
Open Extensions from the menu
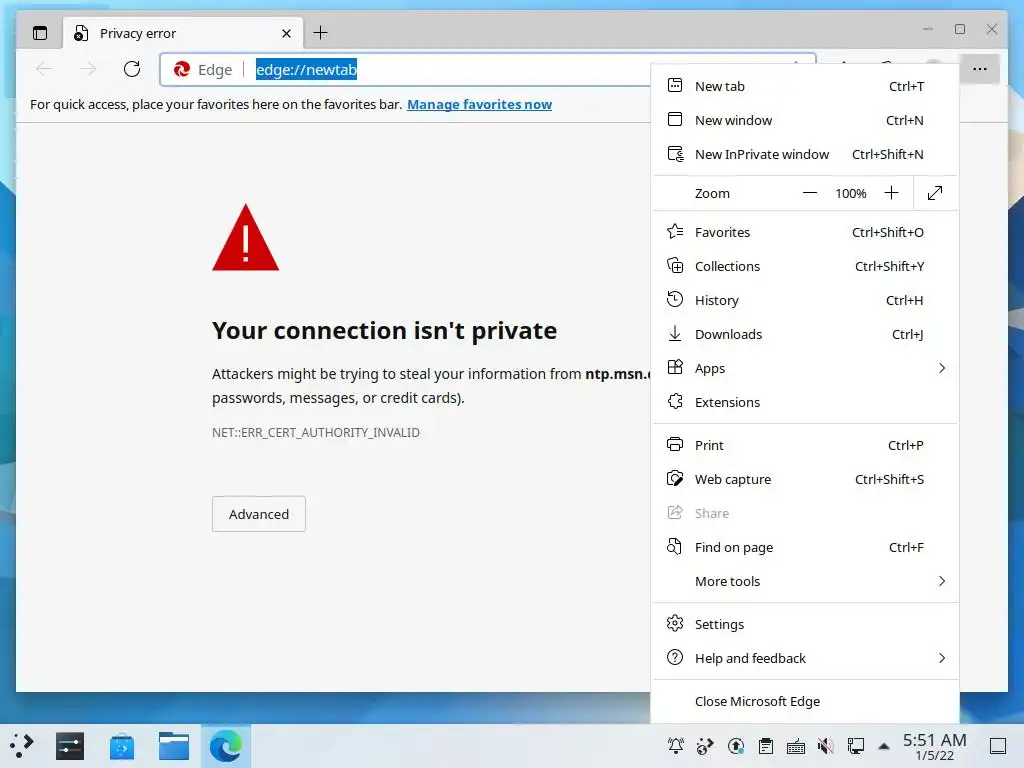click(x=805, y=402)
